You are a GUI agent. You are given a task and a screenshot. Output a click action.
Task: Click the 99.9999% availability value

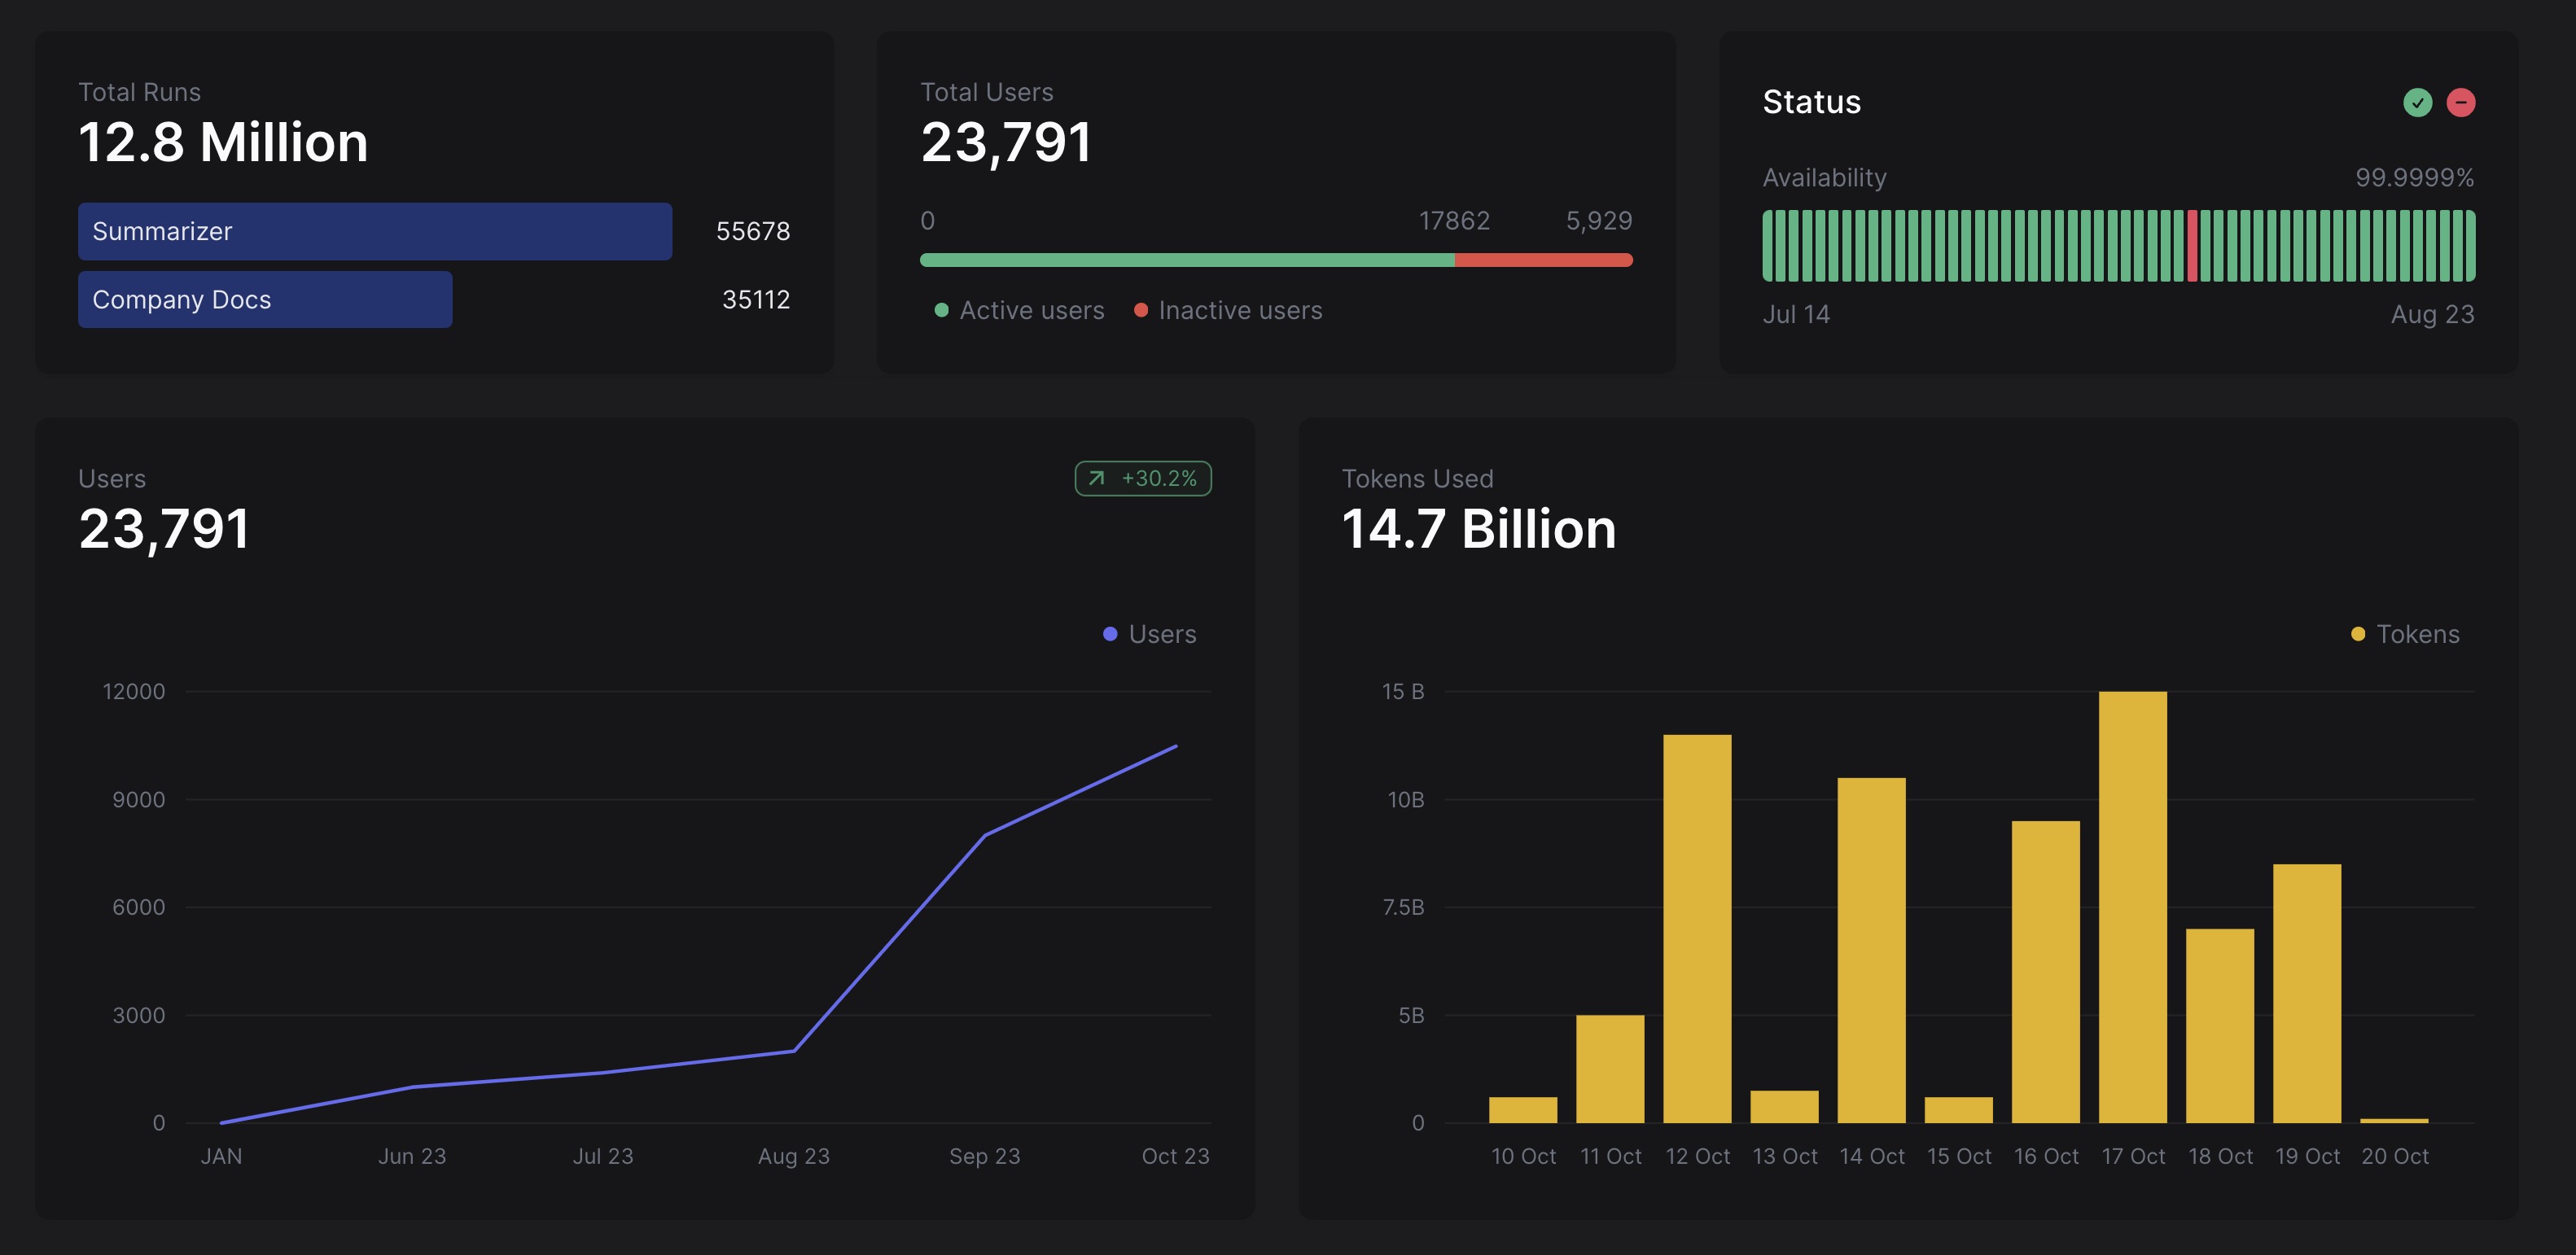[x=2414, y=177]
